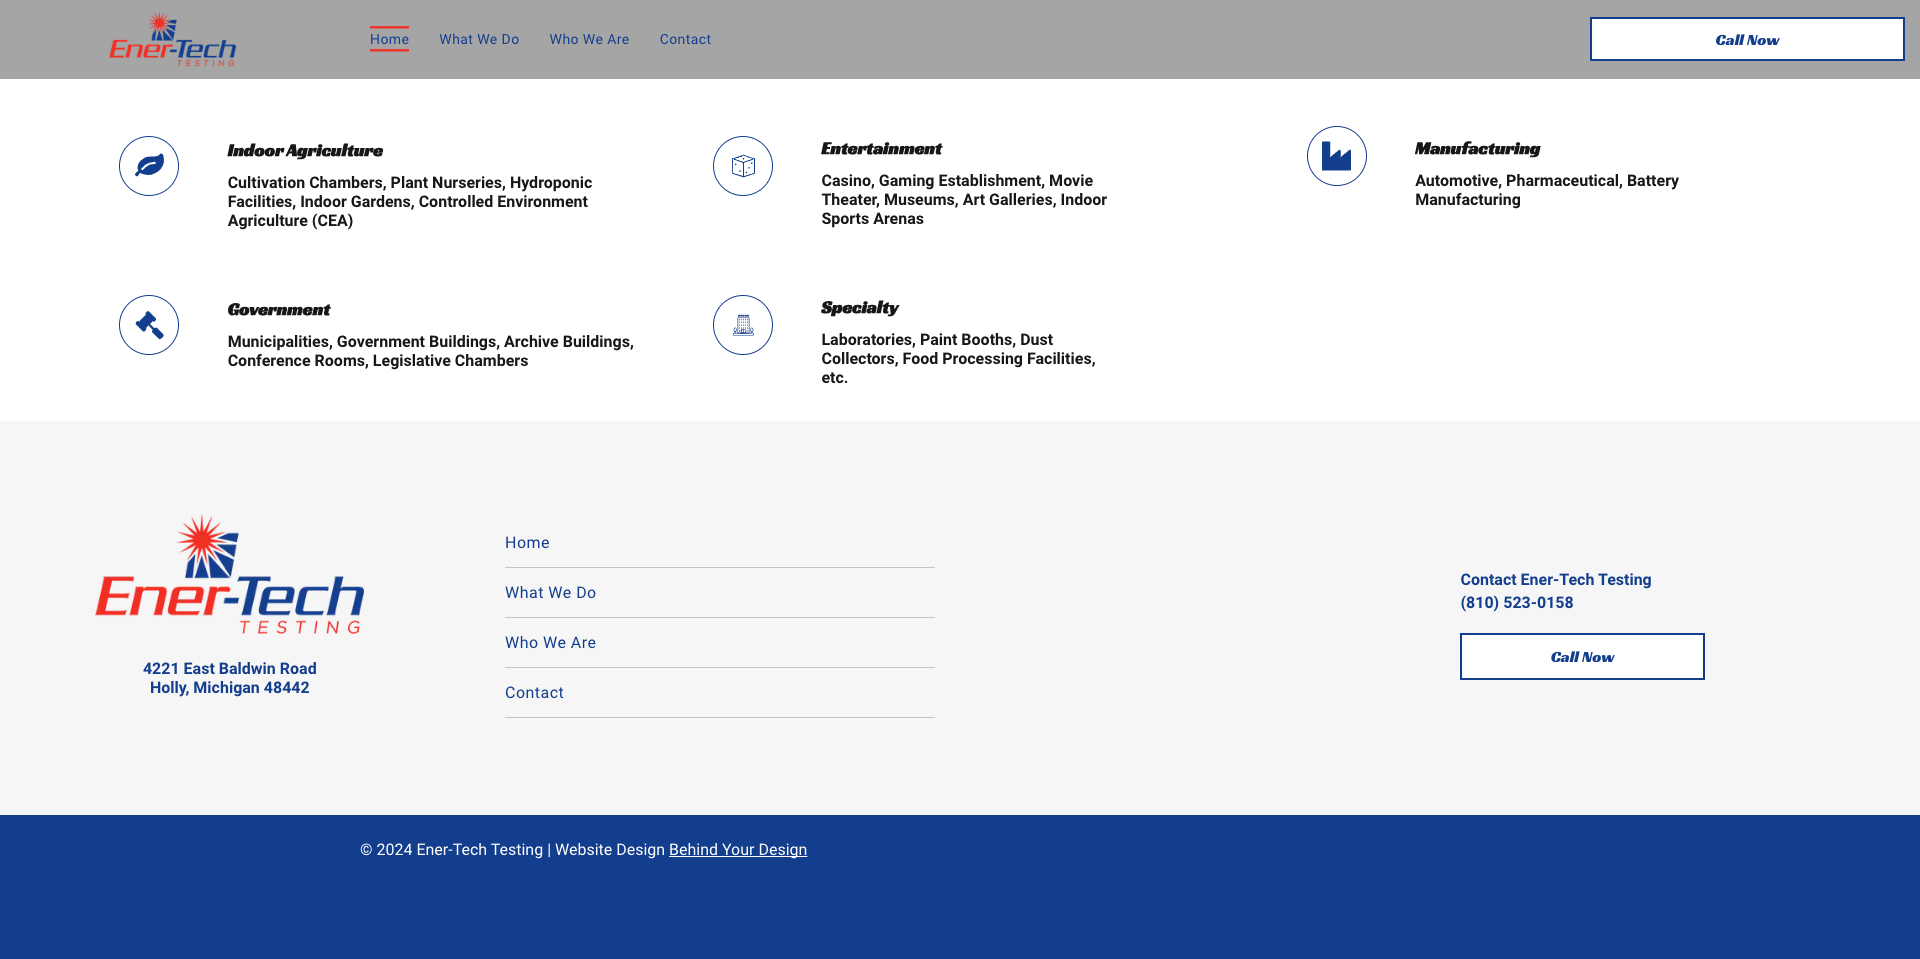Go to Who We Are in header
Image resolution: width=1920 pixels, height=959 pixels.
[x=589, y=40]
